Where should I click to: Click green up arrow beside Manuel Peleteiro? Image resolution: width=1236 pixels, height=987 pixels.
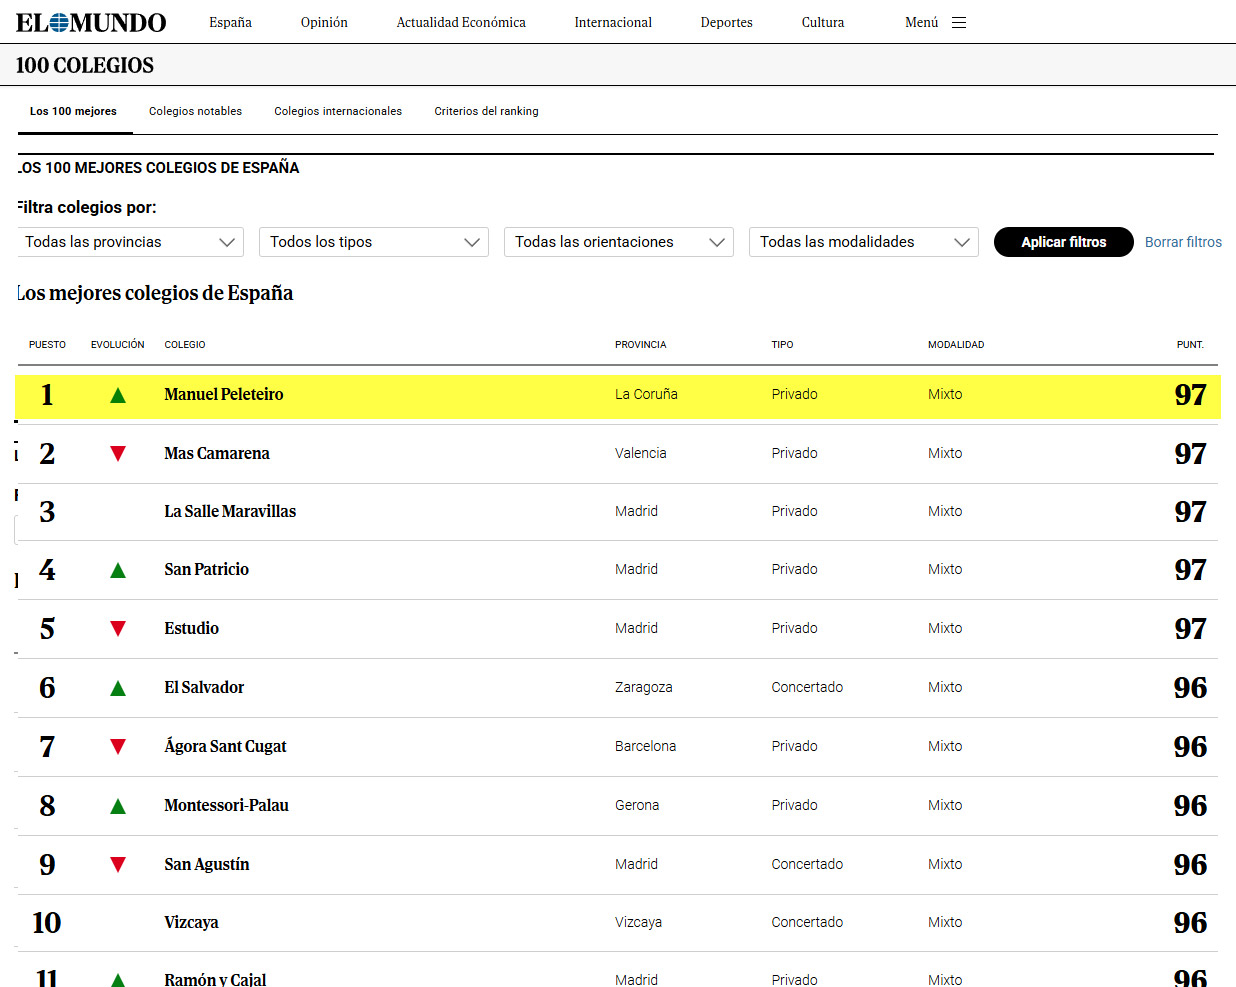click(118, 395)
